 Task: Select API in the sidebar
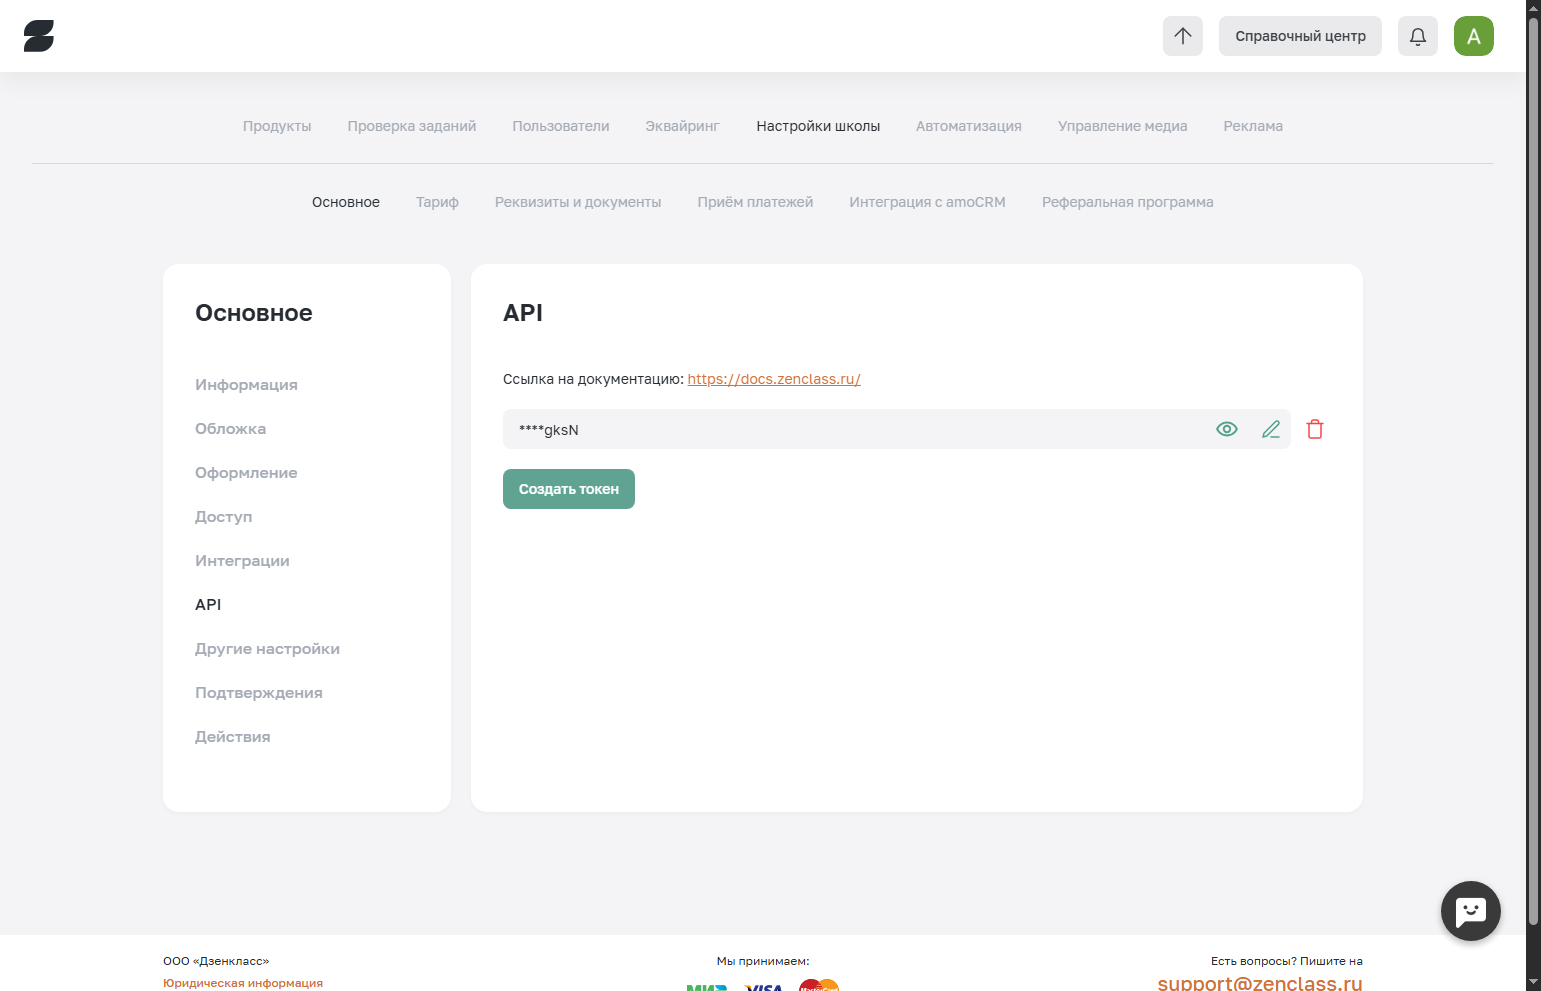click(x=208, y=605)
